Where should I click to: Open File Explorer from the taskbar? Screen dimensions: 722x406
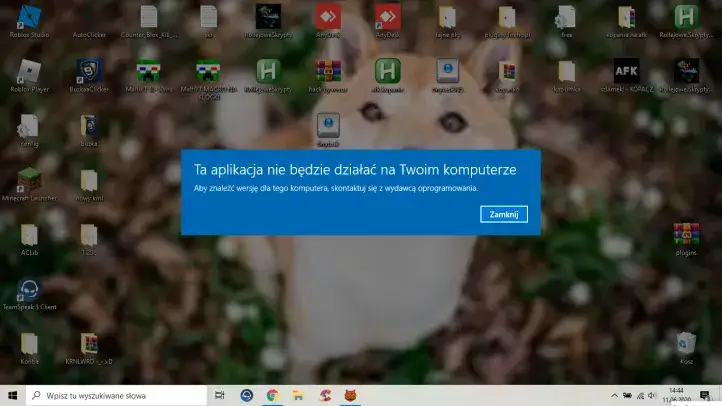(298, 395)
